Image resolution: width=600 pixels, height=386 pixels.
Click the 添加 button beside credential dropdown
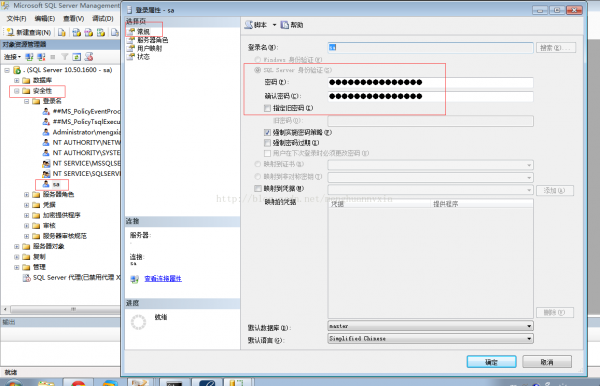[554, 191]
